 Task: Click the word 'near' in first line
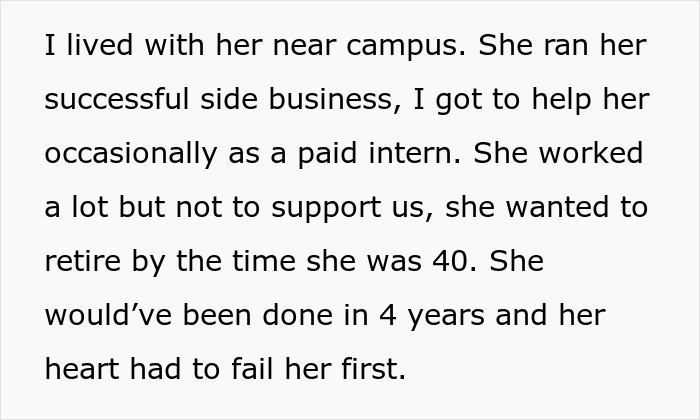[304, 46]
